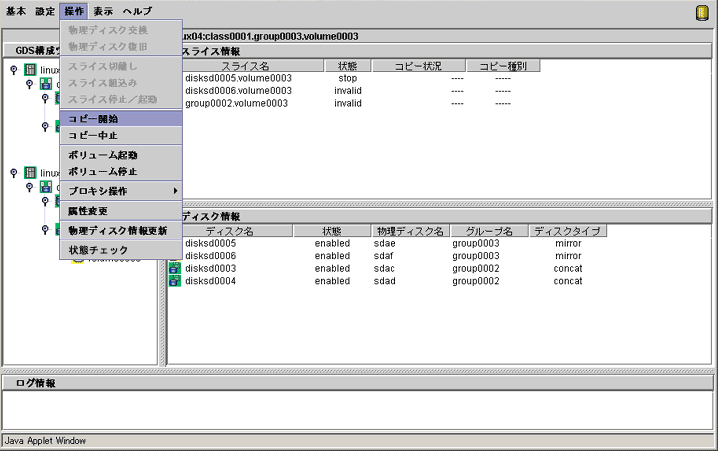The width and height of the screenshot is (718, 451).
Task: Open 属性変更 from the menu
Action: [89, 211]
